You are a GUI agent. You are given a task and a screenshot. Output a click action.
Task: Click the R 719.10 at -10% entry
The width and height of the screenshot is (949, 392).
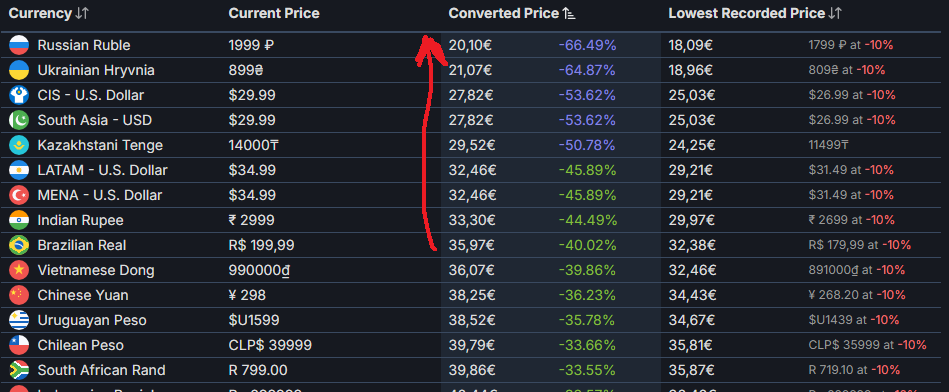pyautogui.click(x=854, y=370)
